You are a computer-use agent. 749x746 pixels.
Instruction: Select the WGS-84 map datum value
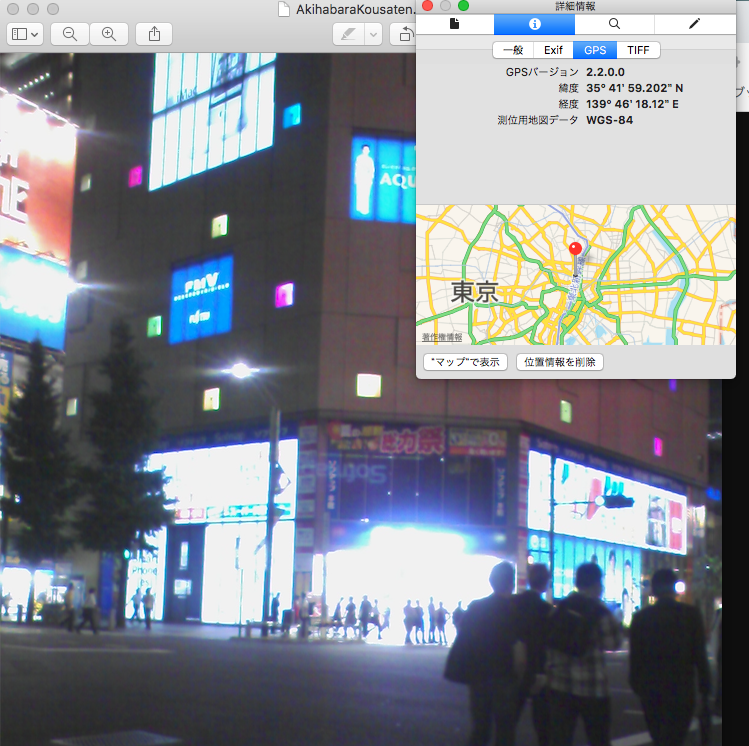tap(610, 120)
